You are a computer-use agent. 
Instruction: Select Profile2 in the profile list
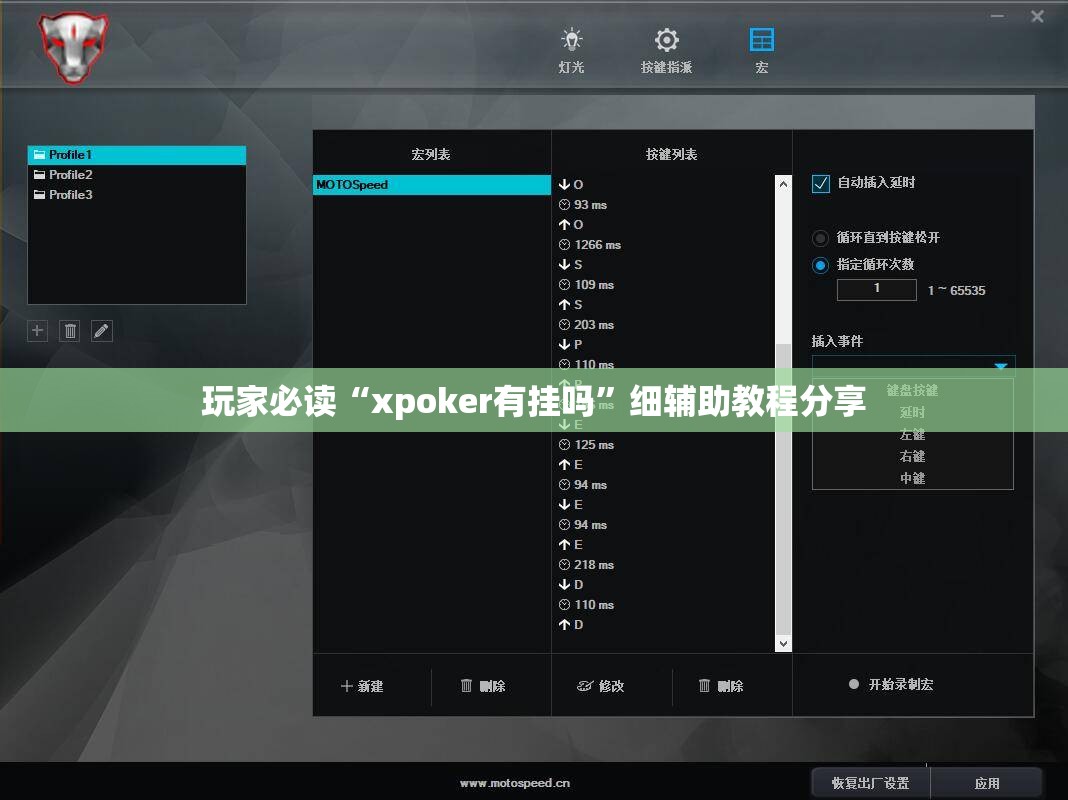click(136, 175)
